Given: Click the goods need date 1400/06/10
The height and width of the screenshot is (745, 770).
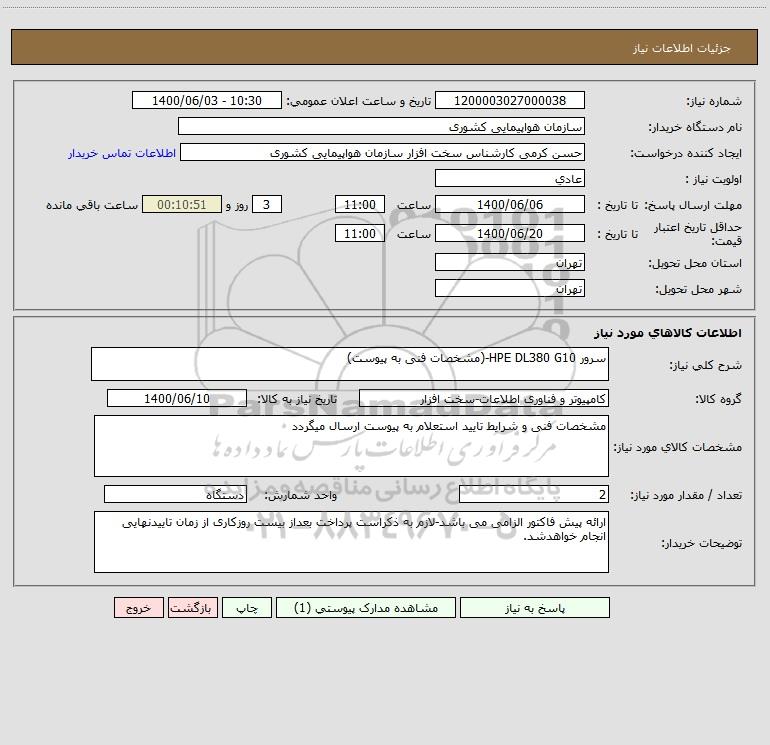Looking at the screenshot, I should (177, 398).
